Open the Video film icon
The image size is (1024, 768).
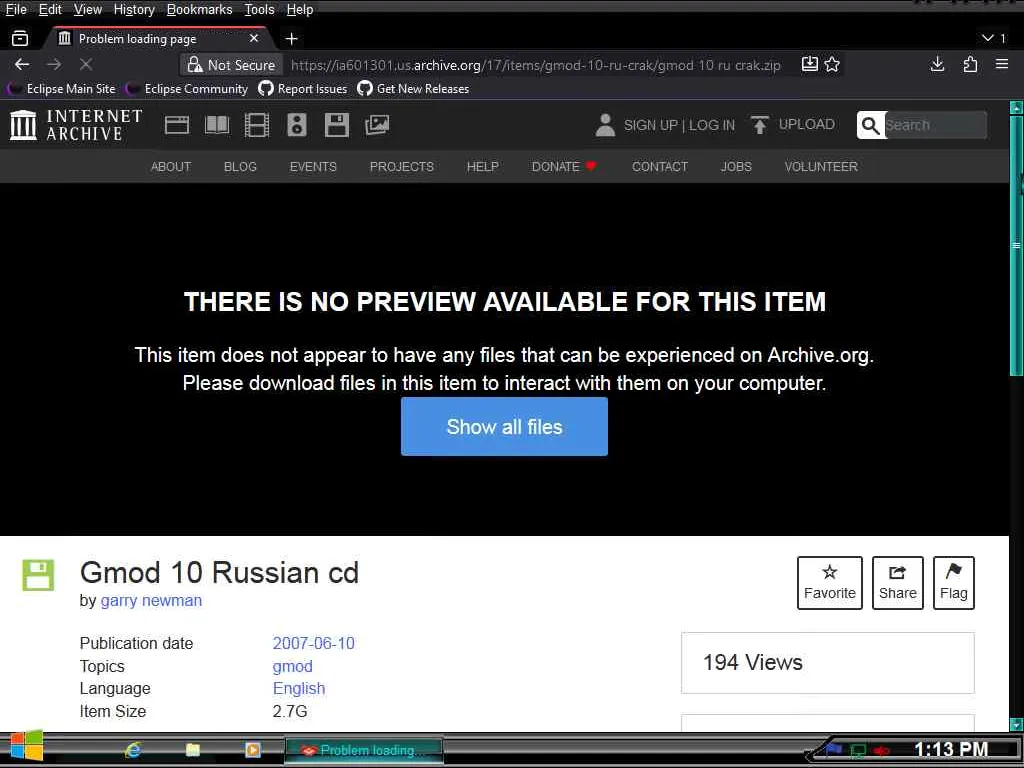coord(257,125)
